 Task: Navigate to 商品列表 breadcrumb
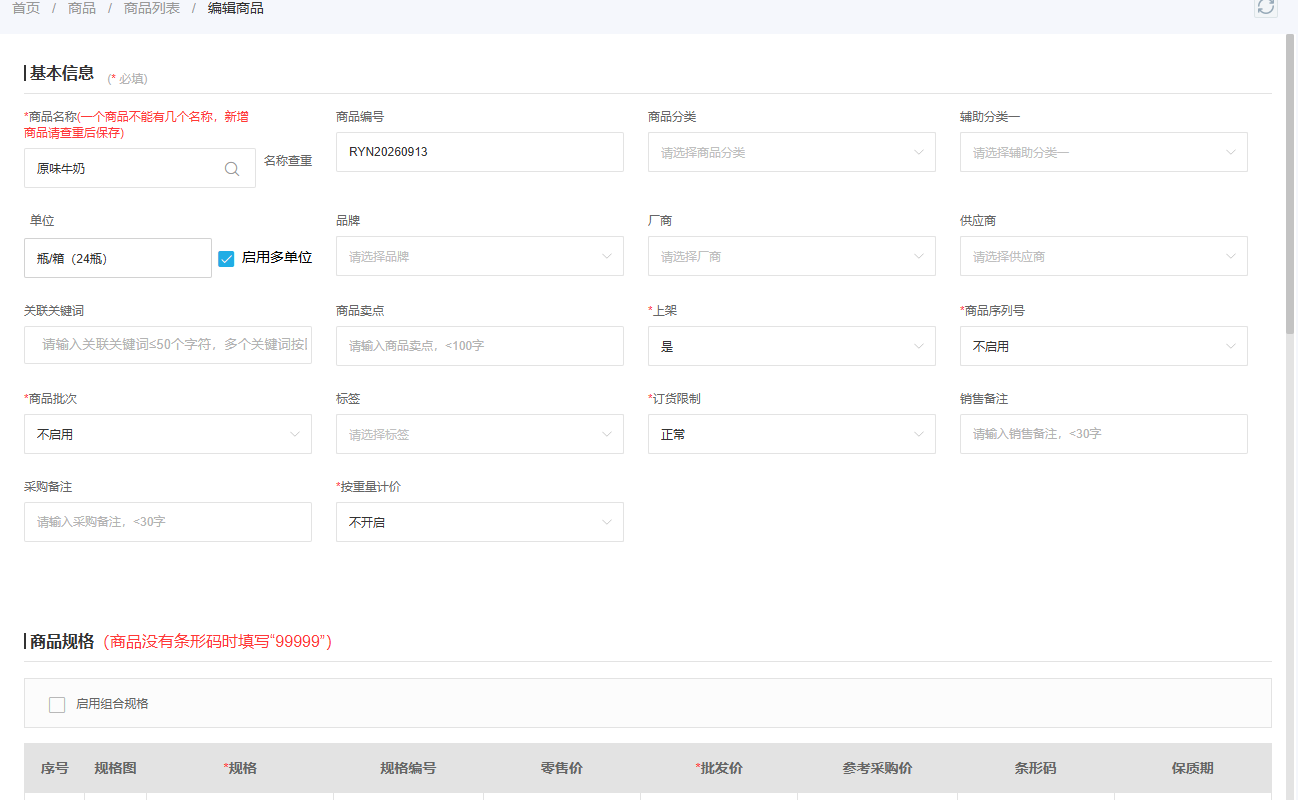pyautogui.click(x=152, y=8)
